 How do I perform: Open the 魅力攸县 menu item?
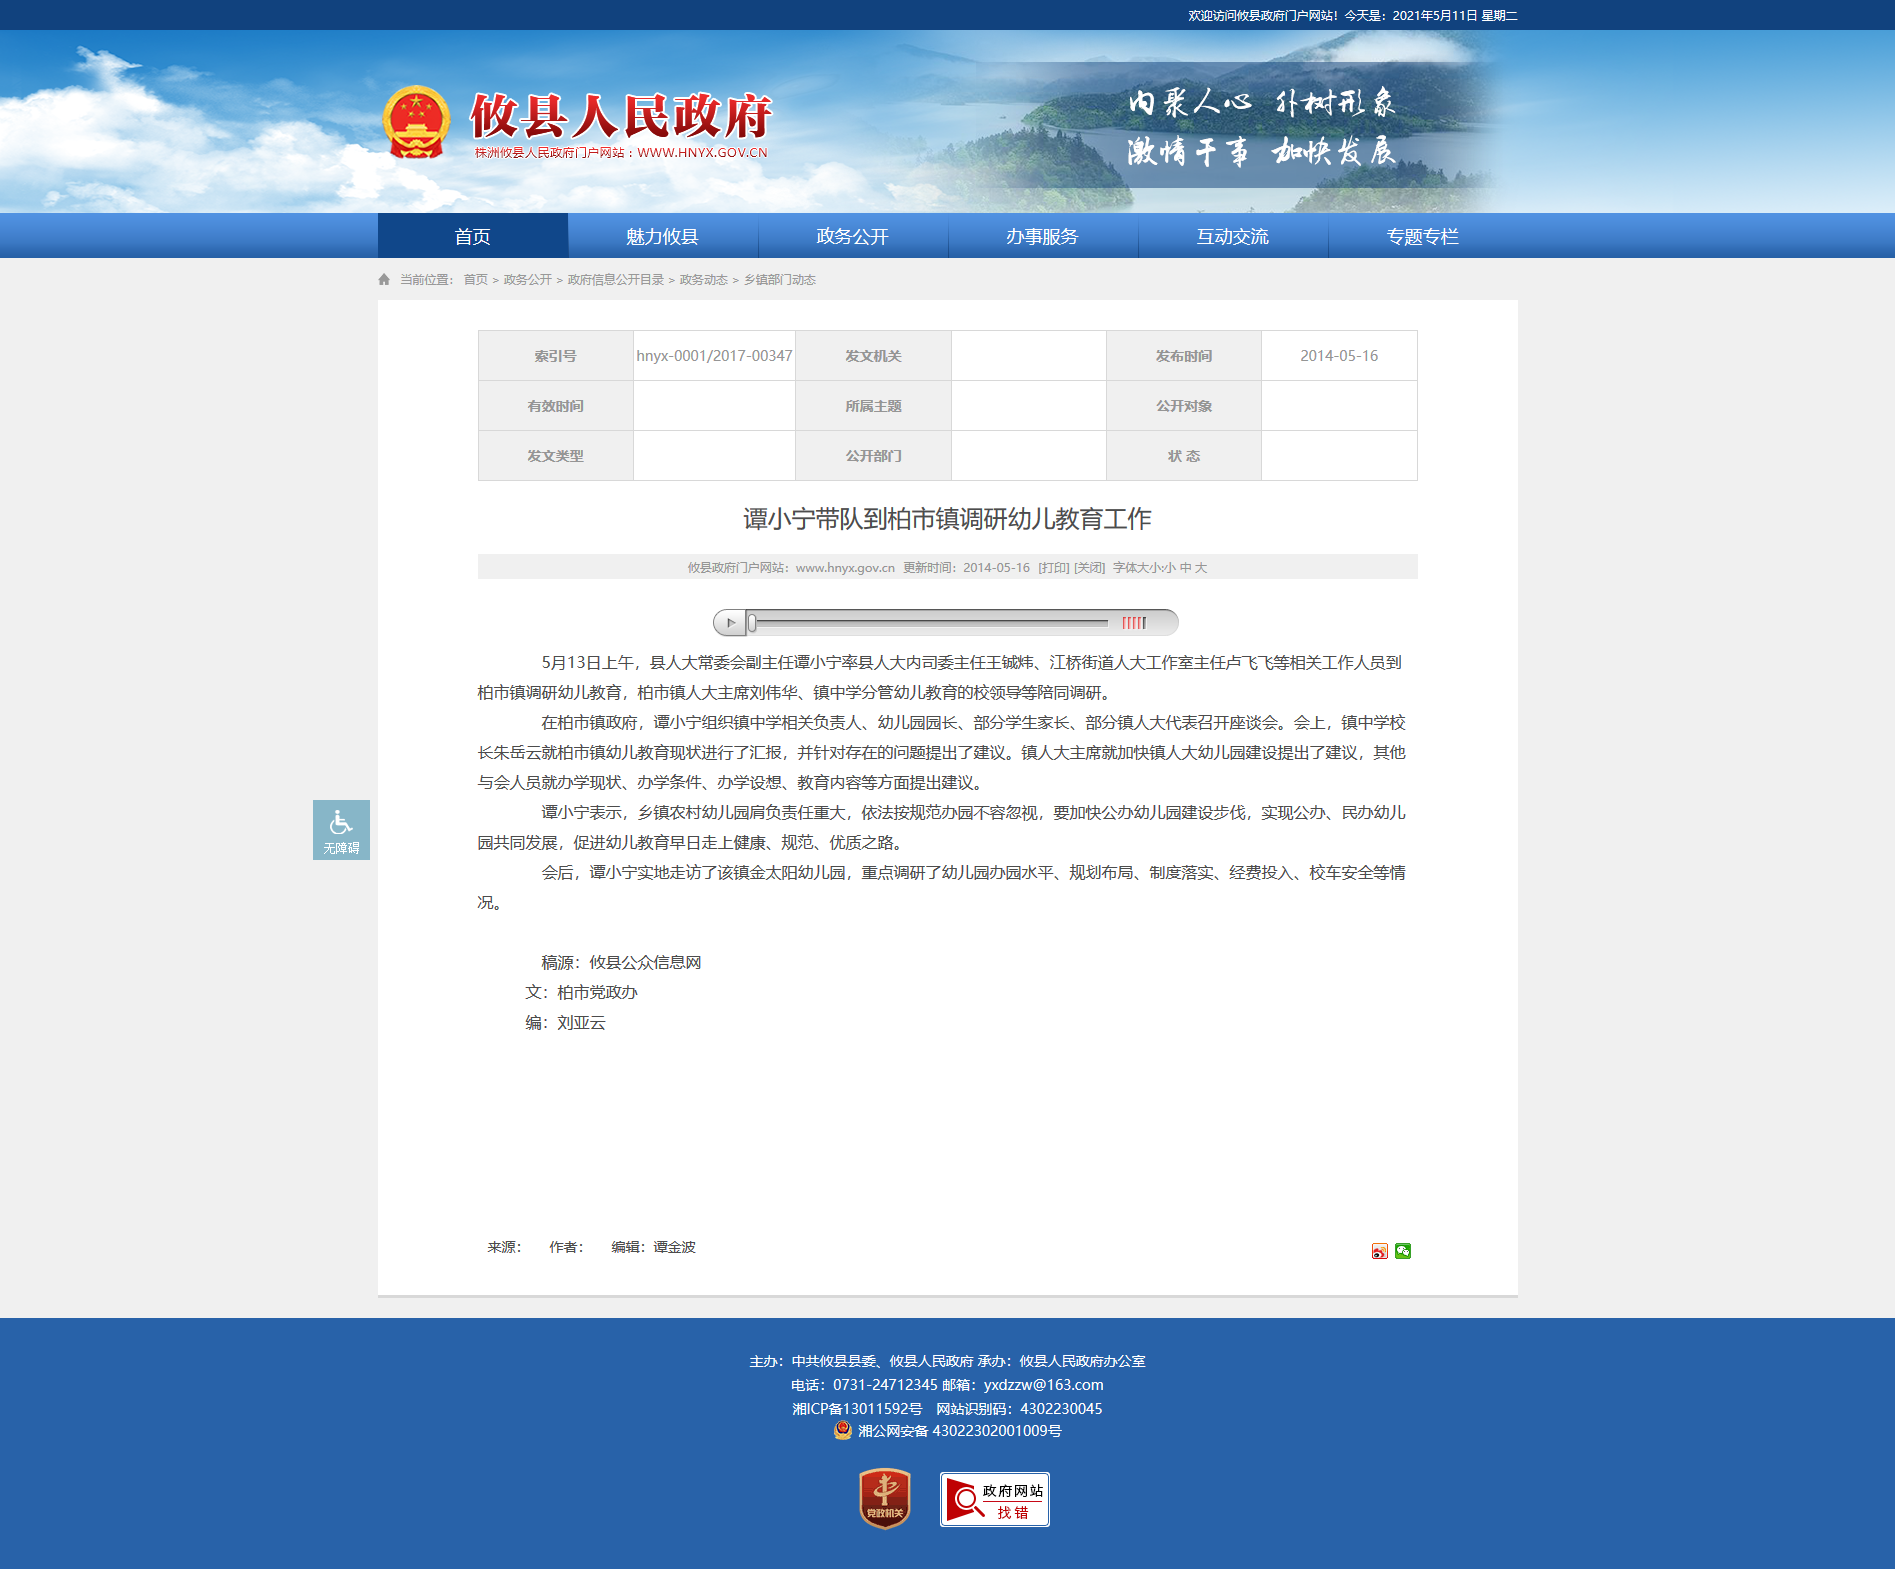[662, 236]
